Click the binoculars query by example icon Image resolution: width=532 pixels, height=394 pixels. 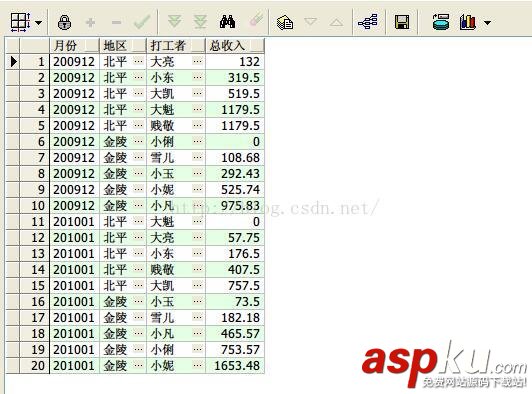(227, 22)
